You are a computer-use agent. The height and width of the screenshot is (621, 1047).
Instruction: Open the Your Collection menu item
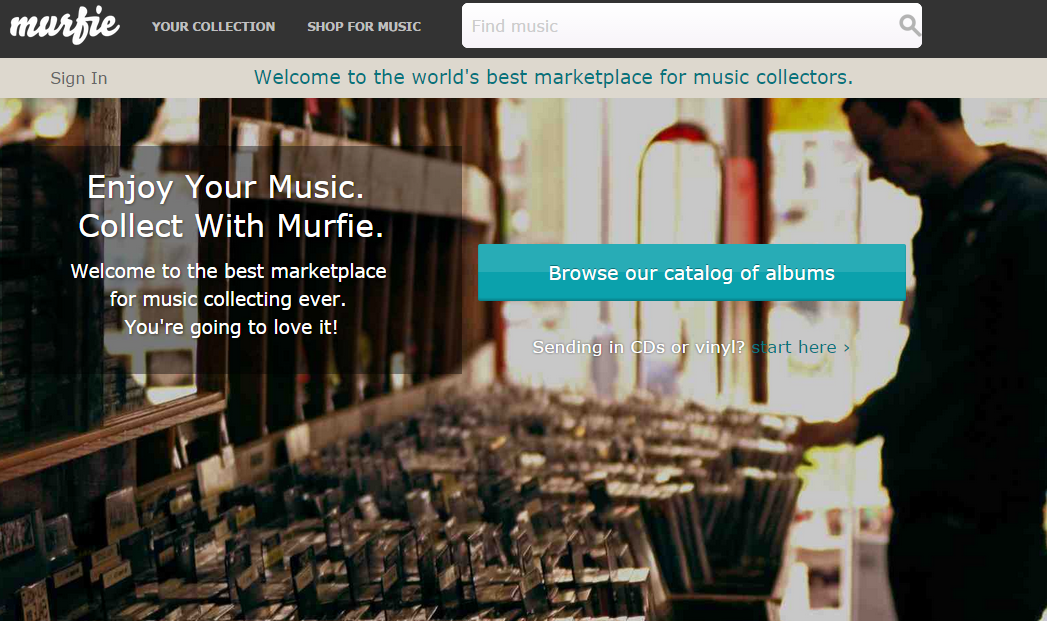[x=213, y=27]
